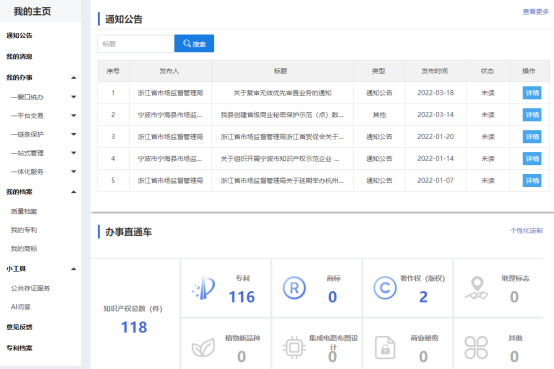Click the geographical indication (地理标志) map pin icon
Screen dimensions: 554x369
click(x=476, y=288)
